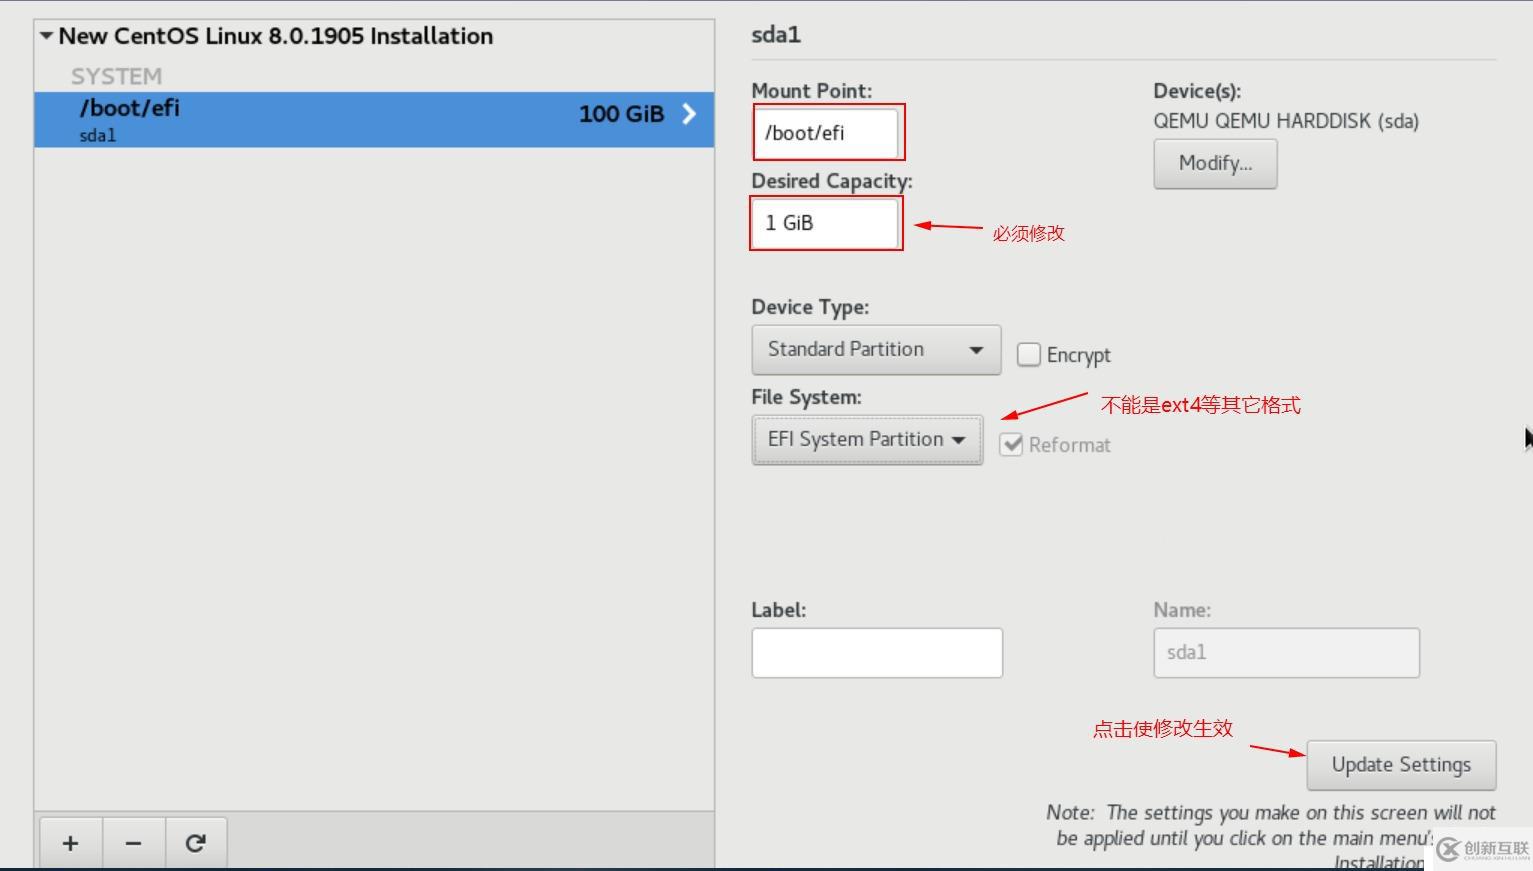This screenshot has height=871, width=1533.
Task: Select the /boot/efi sda1 partition row
Action: pos(374,120)
